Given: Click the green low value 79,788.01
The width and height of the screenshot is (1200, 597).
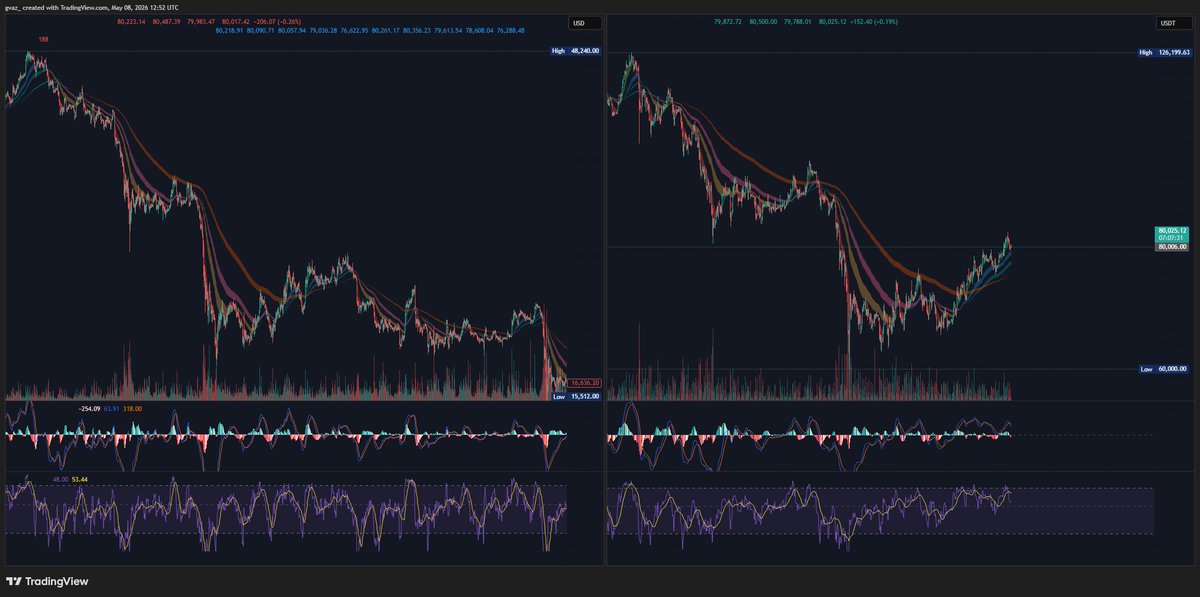Looking at the screenshot, I should click(x=799, y=21).
